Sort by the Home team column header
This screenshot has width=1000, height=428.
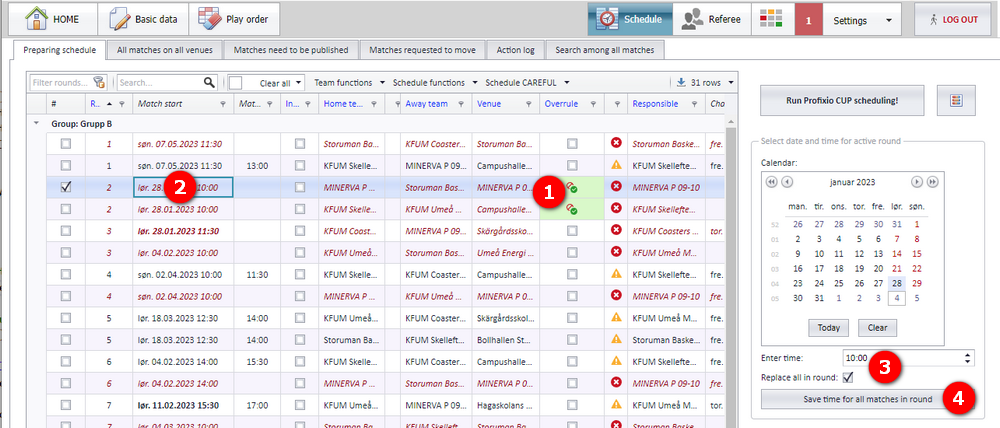point(343,104)
